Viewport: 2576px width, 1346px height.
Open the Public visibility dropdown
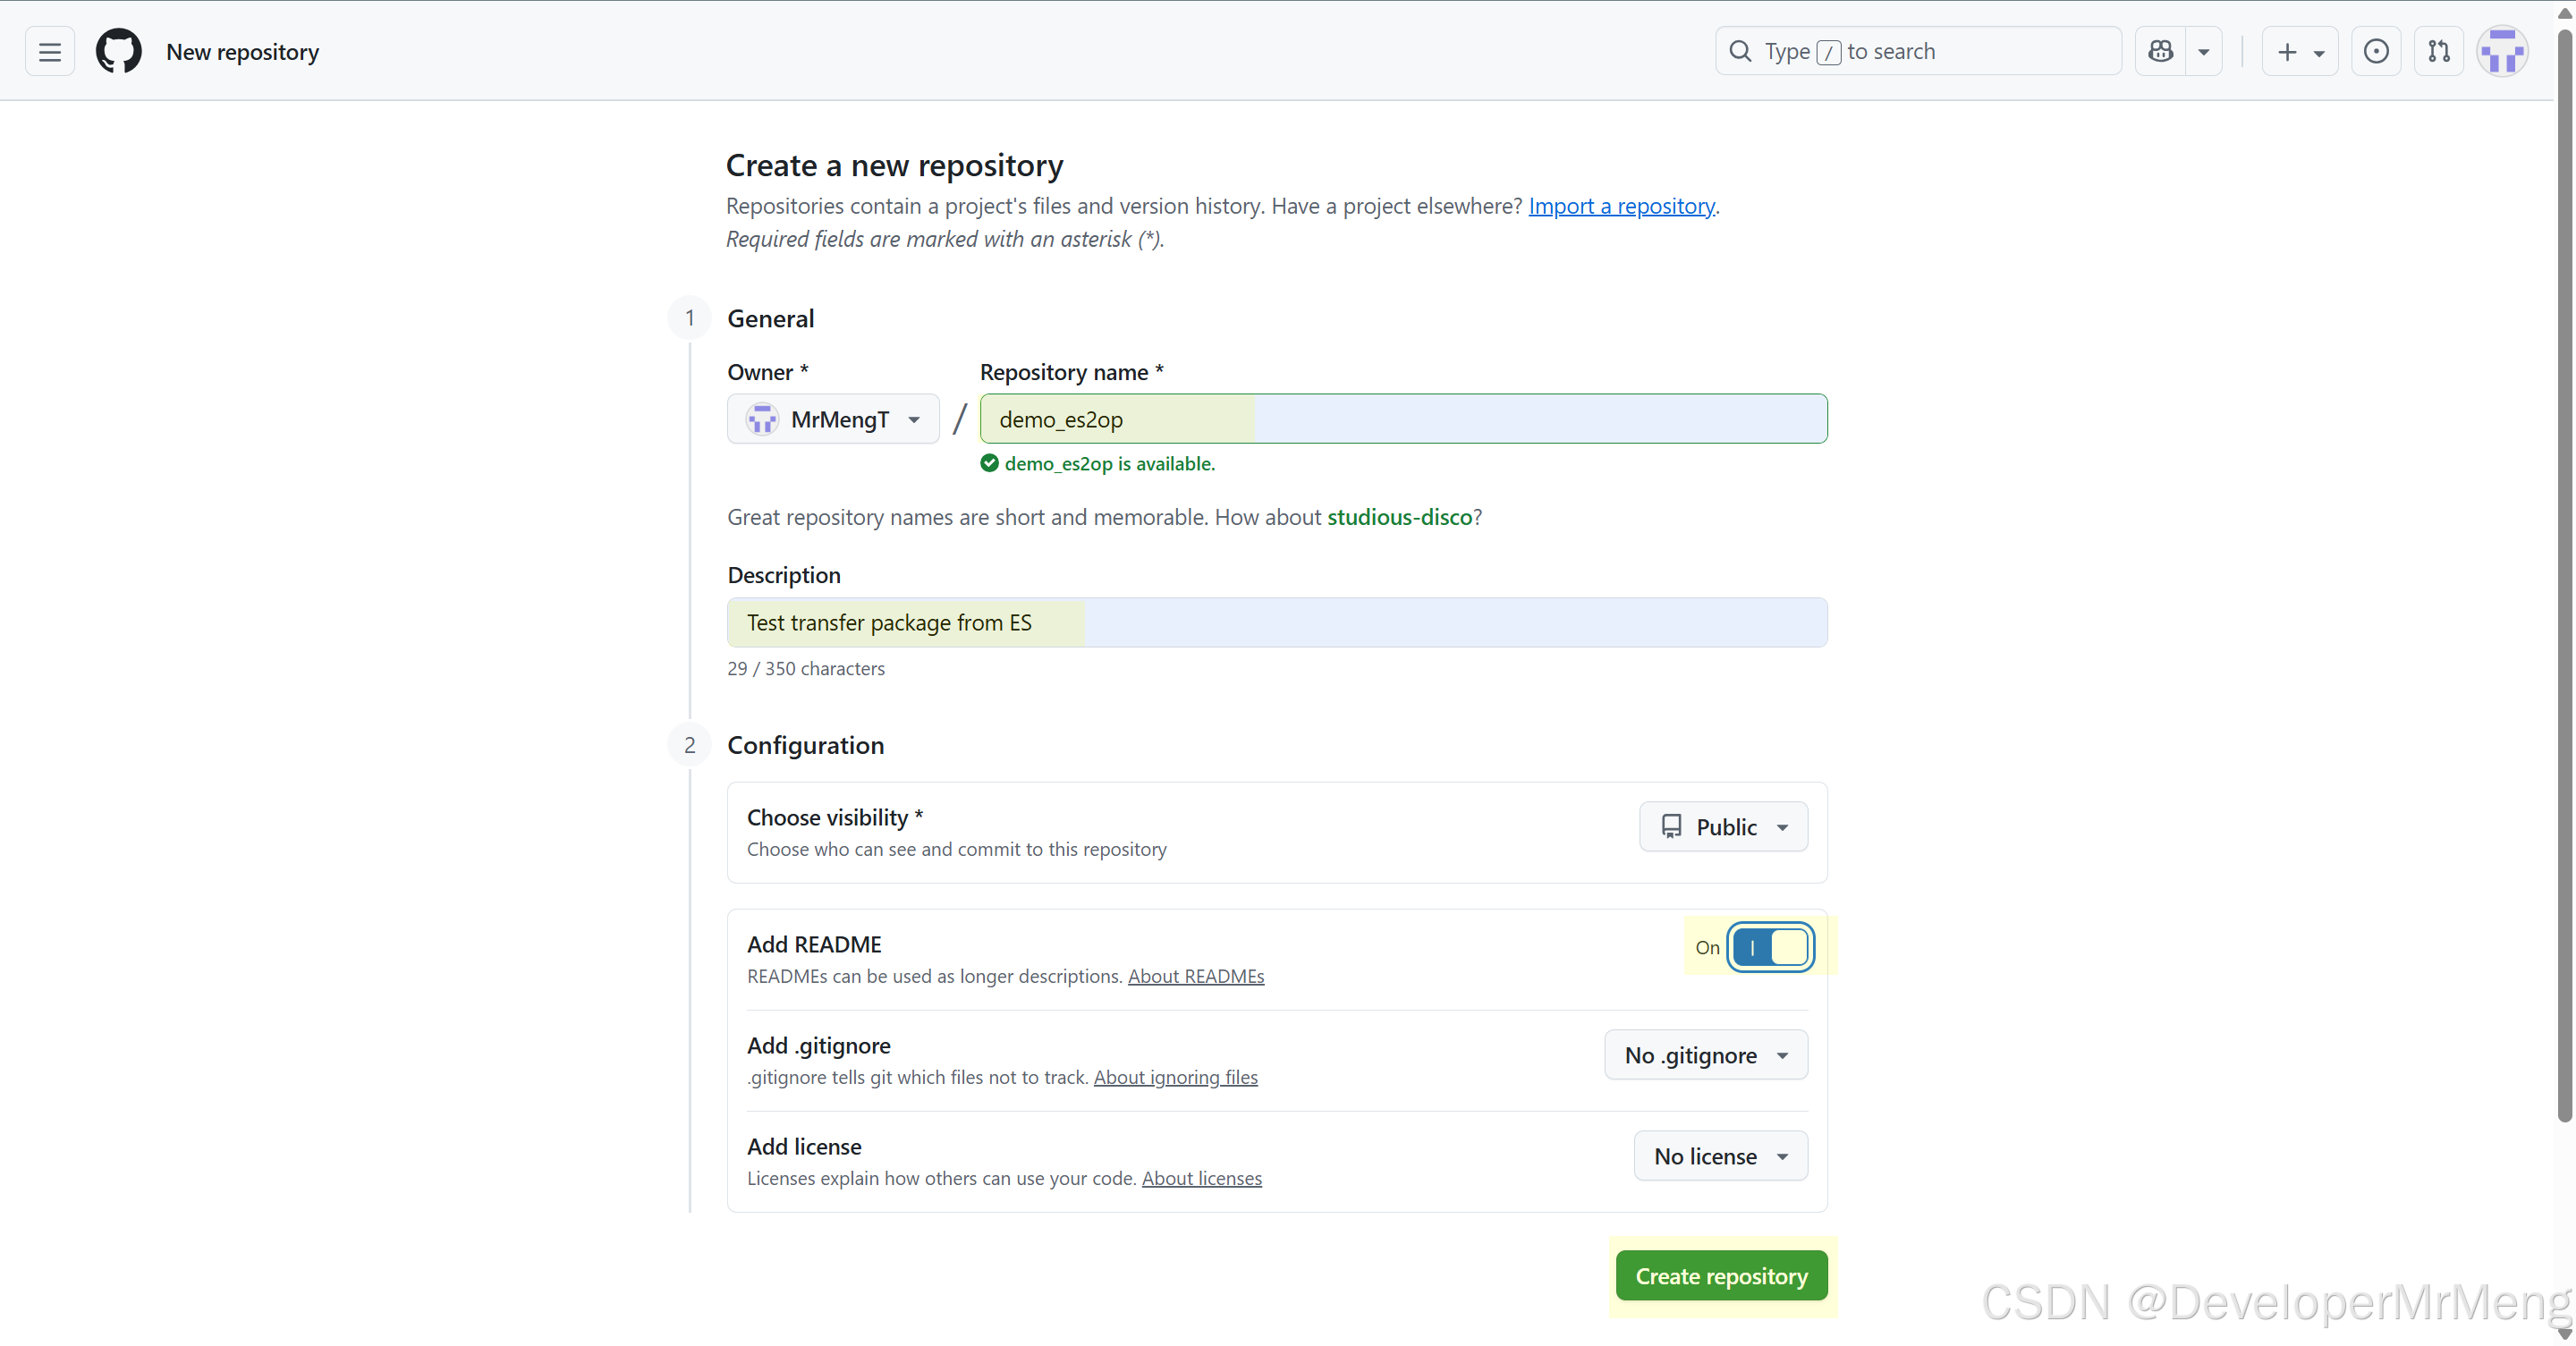1722,827
